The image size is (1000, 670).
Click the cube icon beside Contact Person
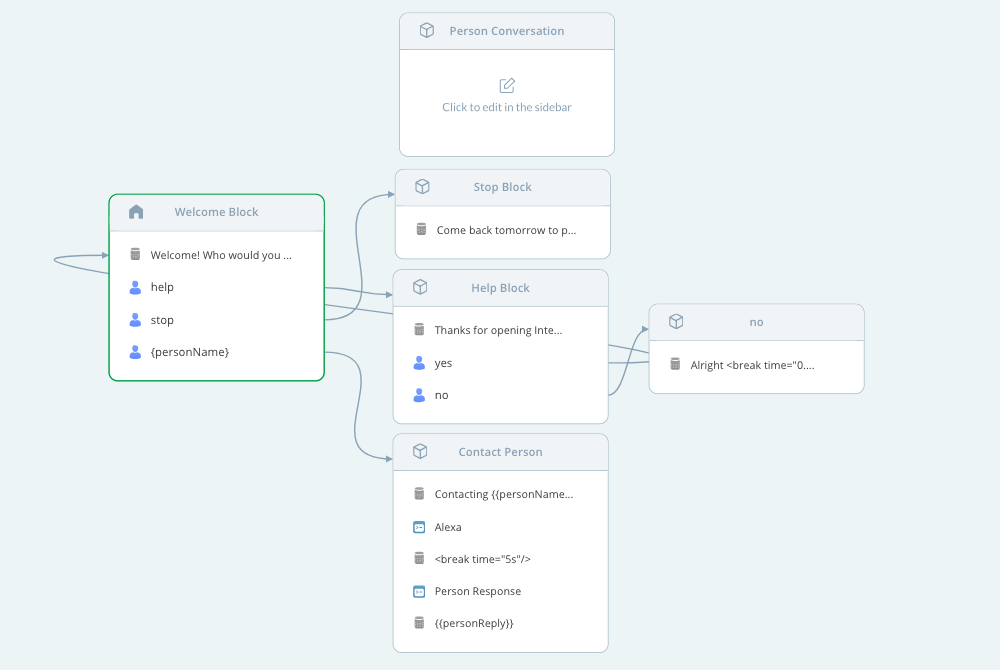coord(421,452)
